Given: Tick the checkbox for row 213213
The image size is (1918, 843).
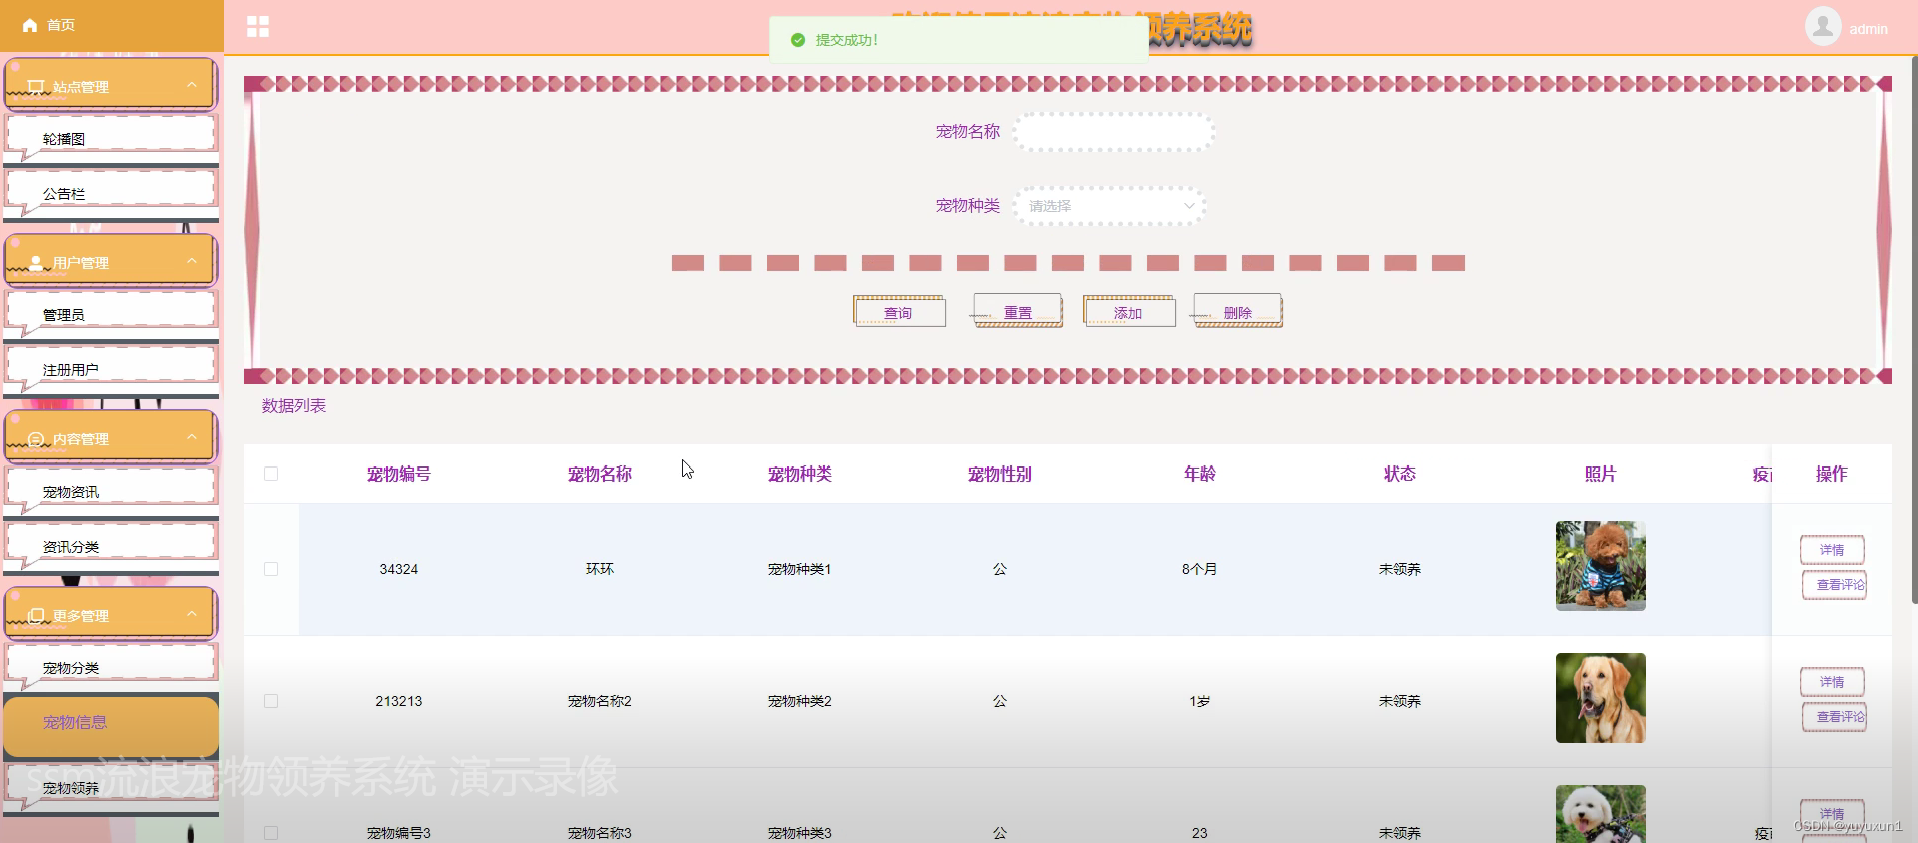Looking at the screenshot, I should click(x=271, y=701).
